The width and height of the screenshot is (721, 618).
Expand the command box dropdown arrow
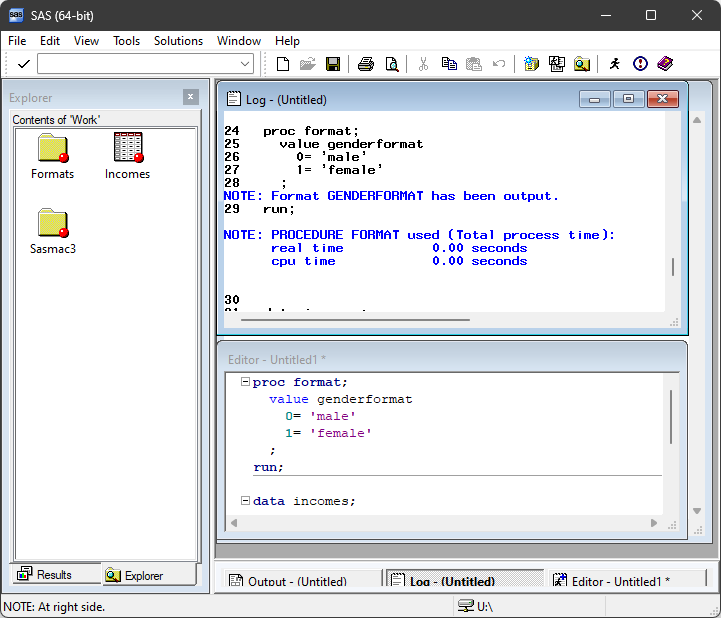[246, 64]
